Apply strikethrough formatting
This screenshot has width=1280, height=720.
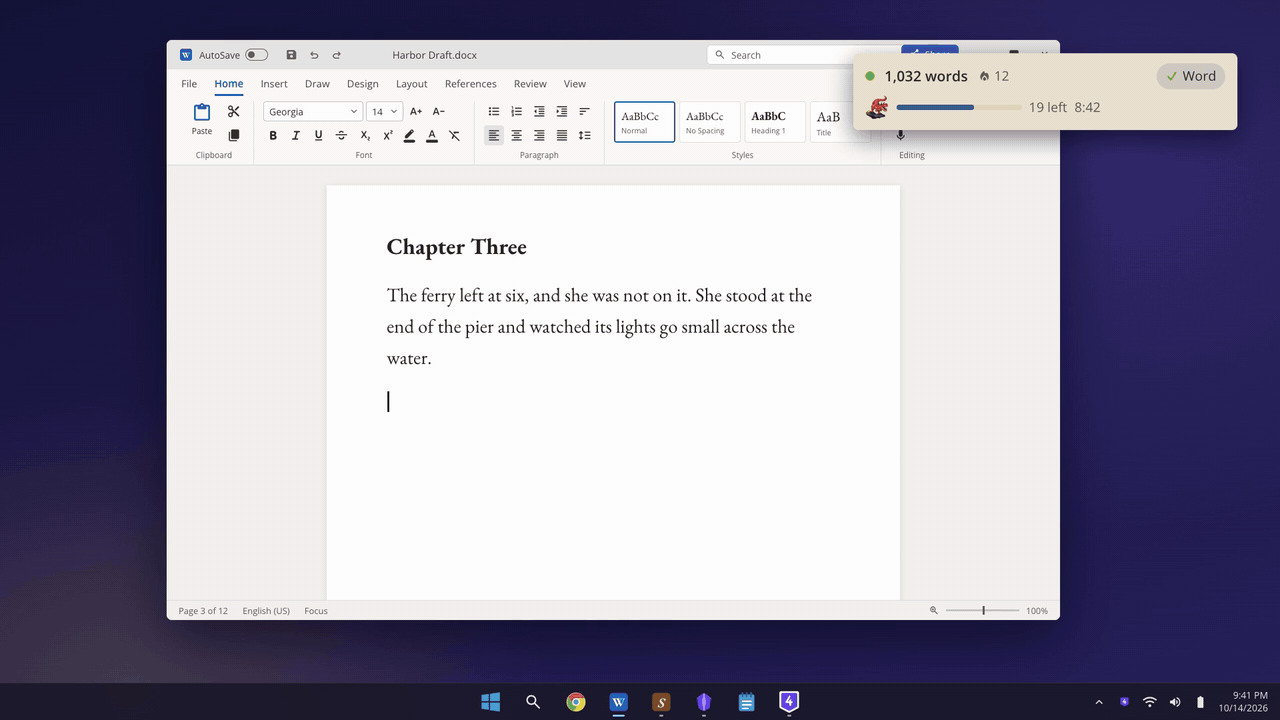[342, 136]
